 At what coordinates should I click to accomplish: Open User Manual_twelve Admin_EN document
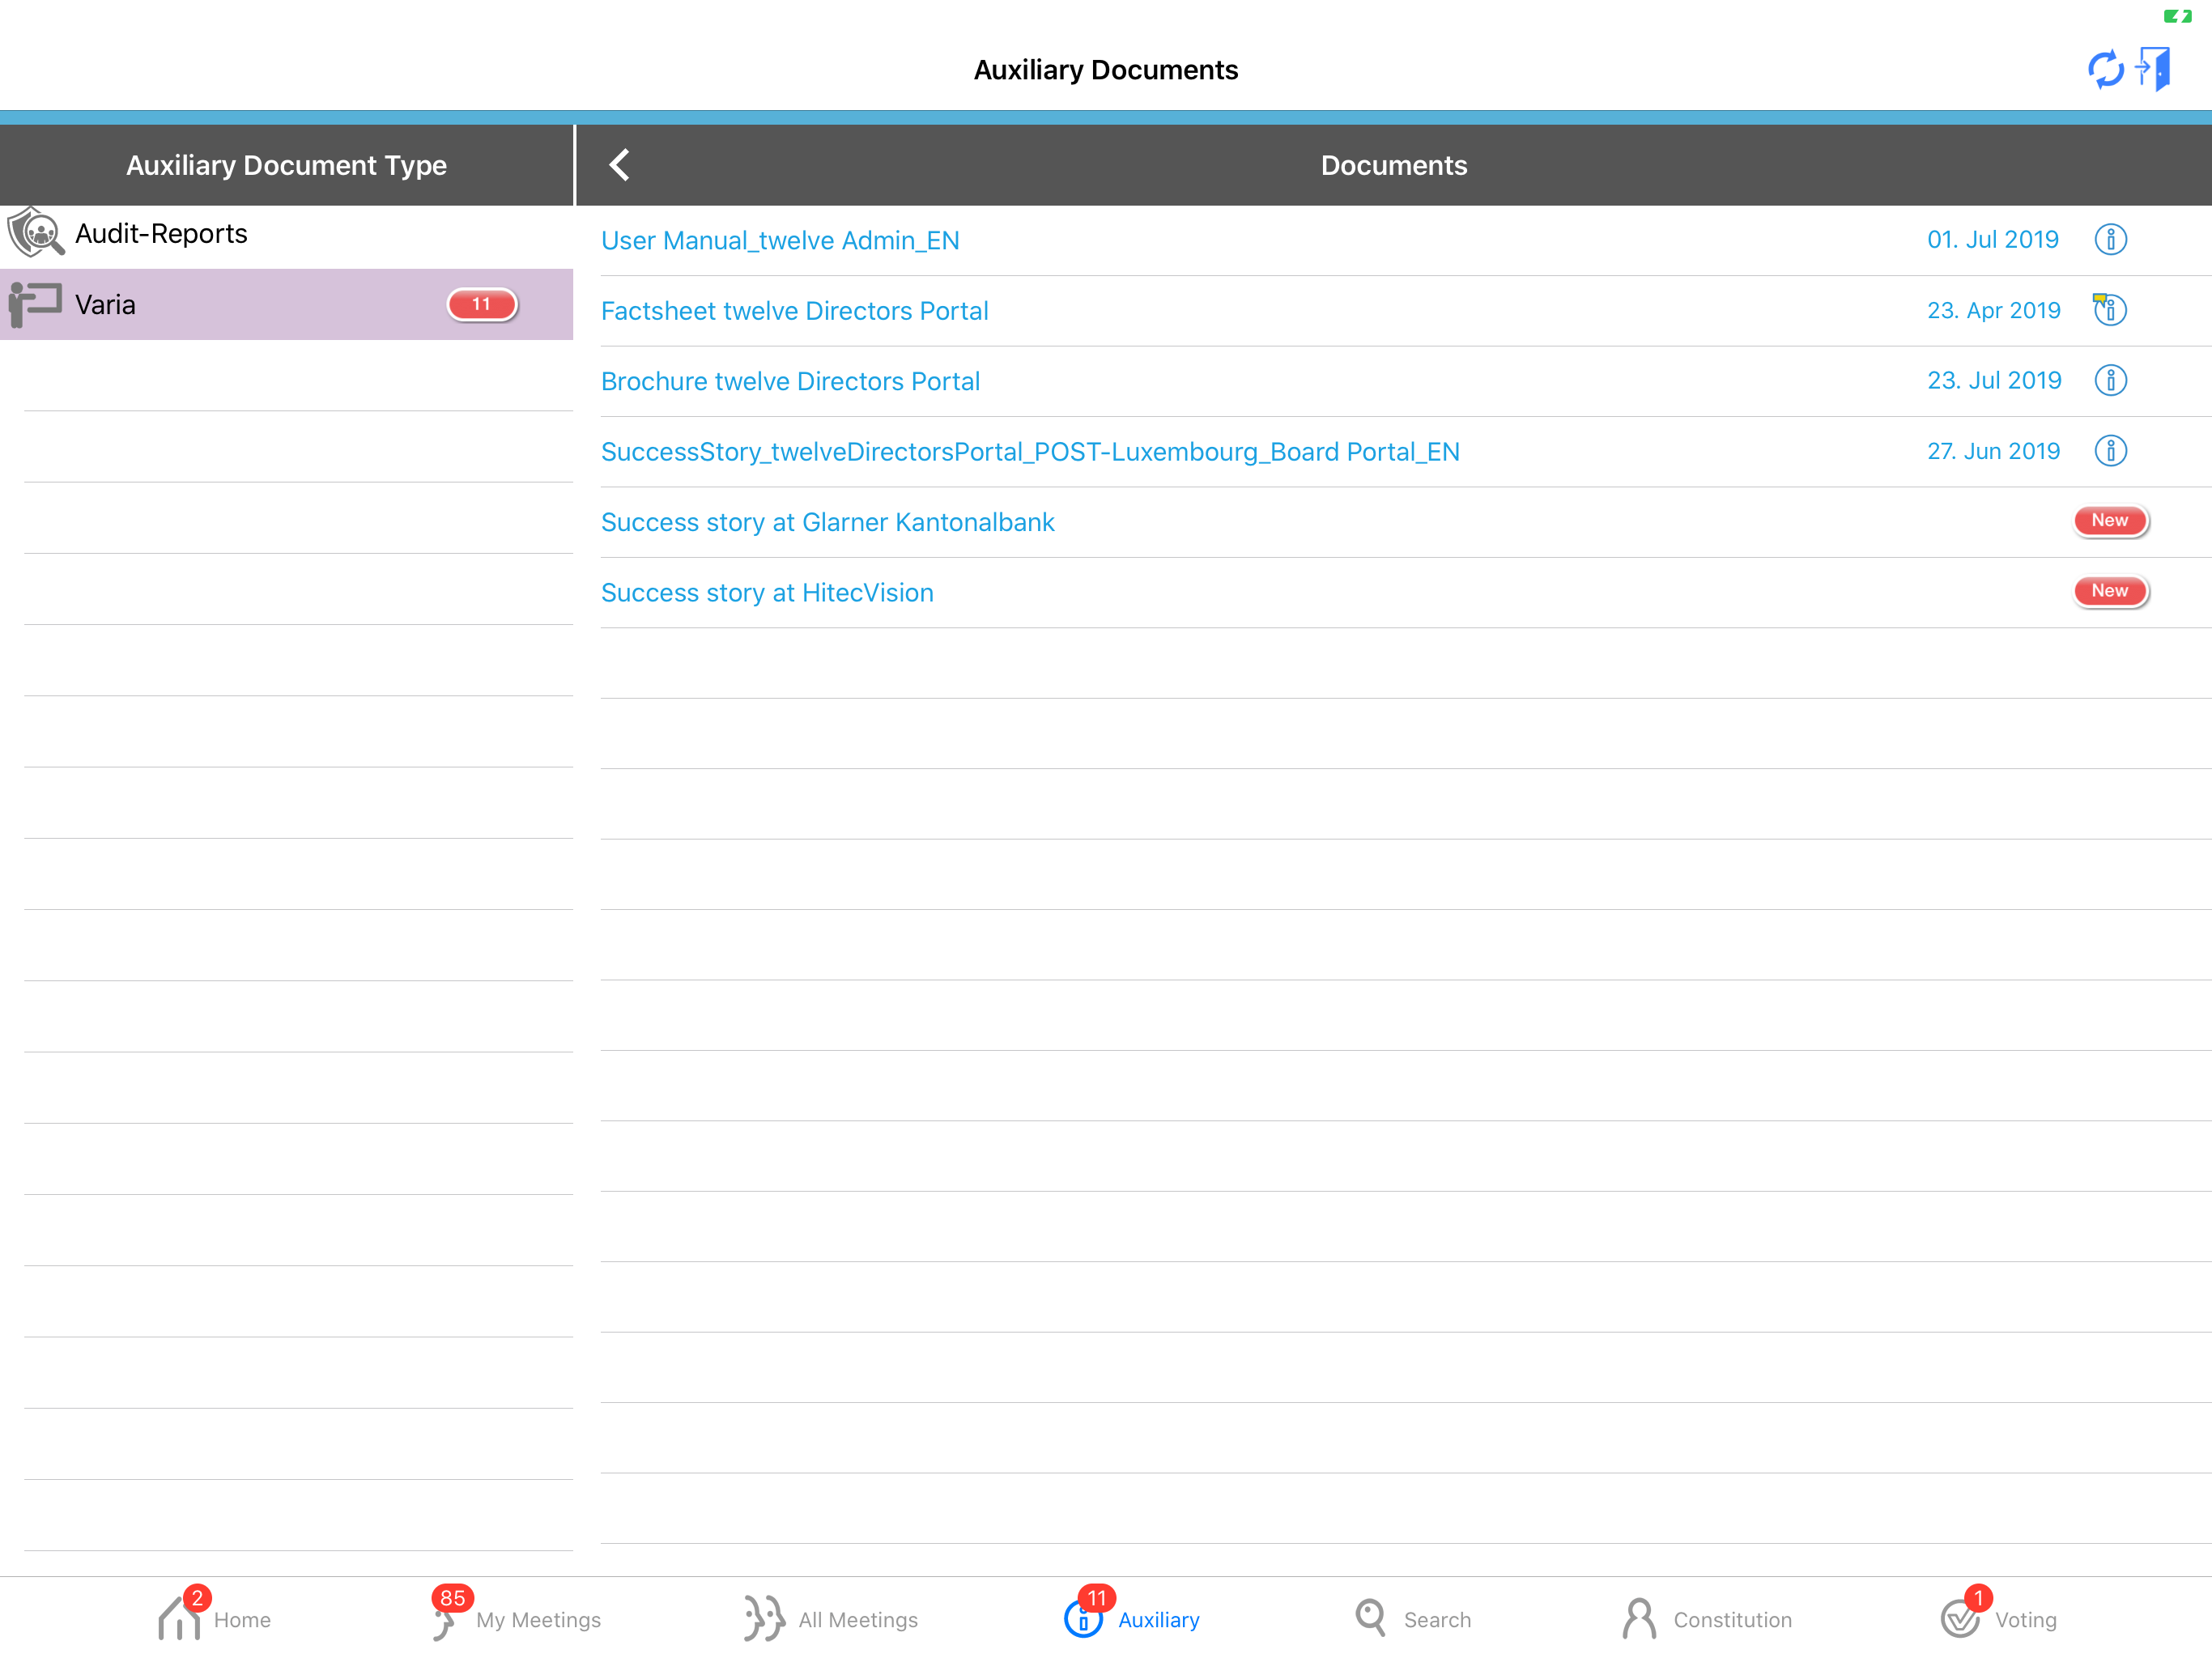click(x=780, y=241)
